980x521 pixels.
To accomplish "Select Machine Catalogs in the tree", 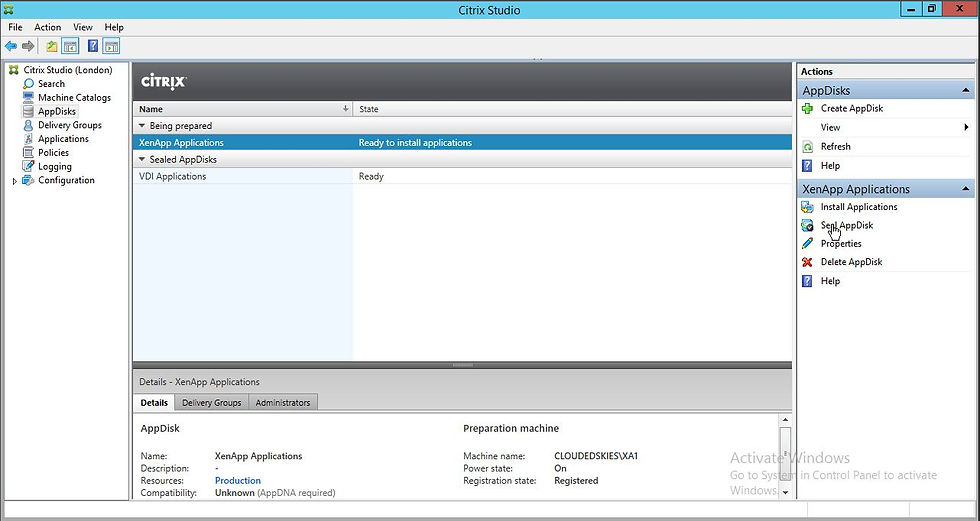I will 74,97.
